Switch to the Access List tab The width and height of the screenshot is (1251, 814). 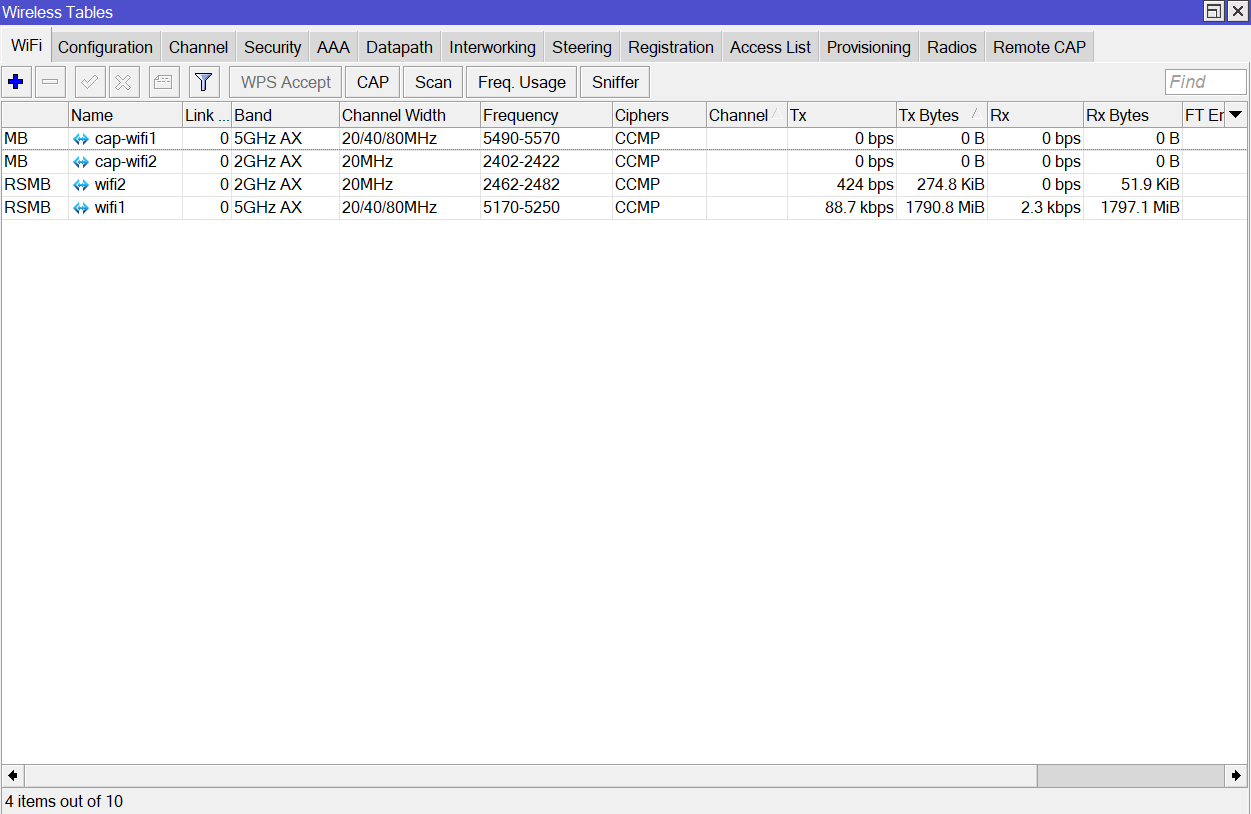pyautogui.click(x=770, y=47)
